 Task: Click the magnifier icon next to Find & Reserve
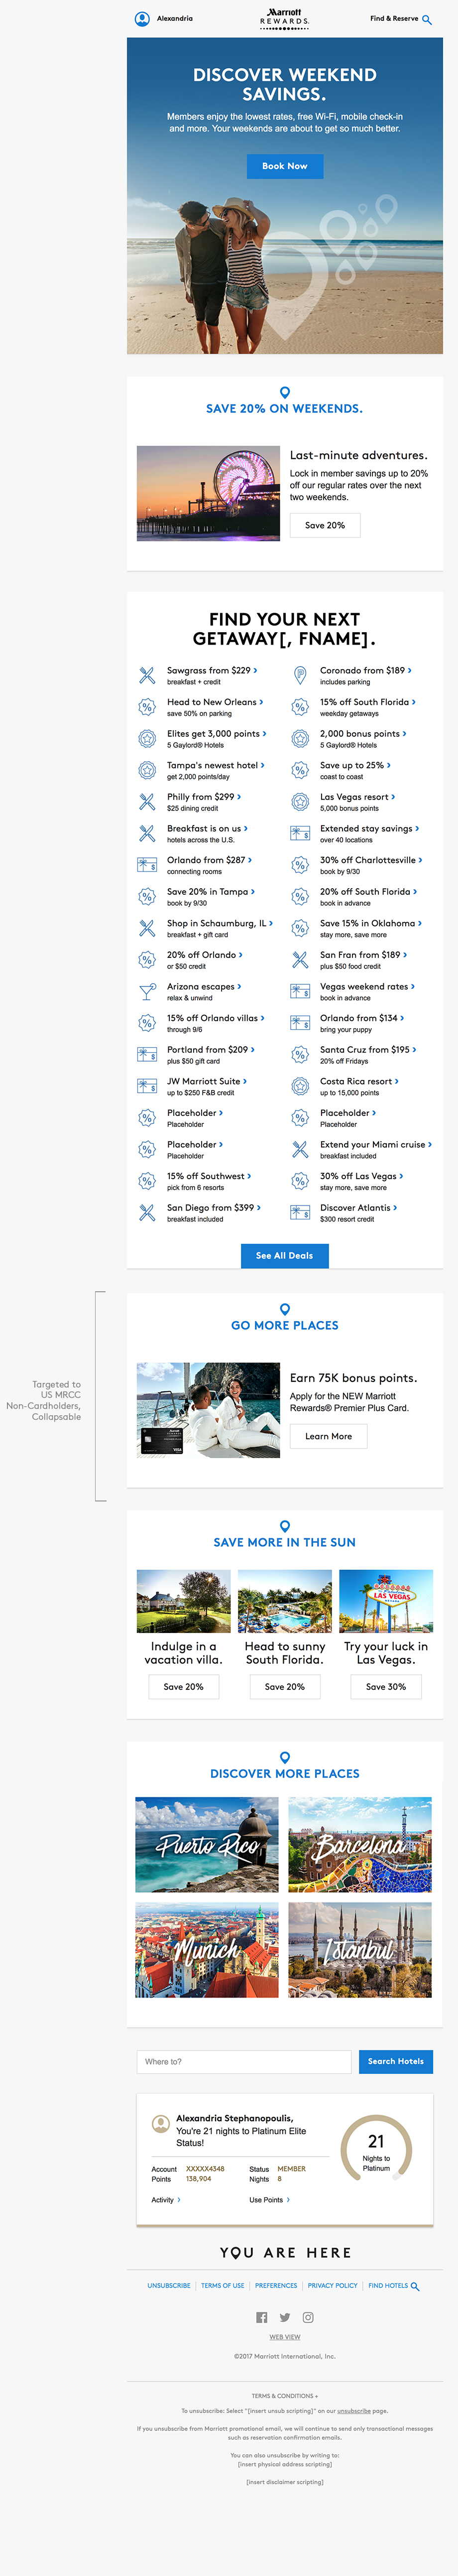pos(427,19)
